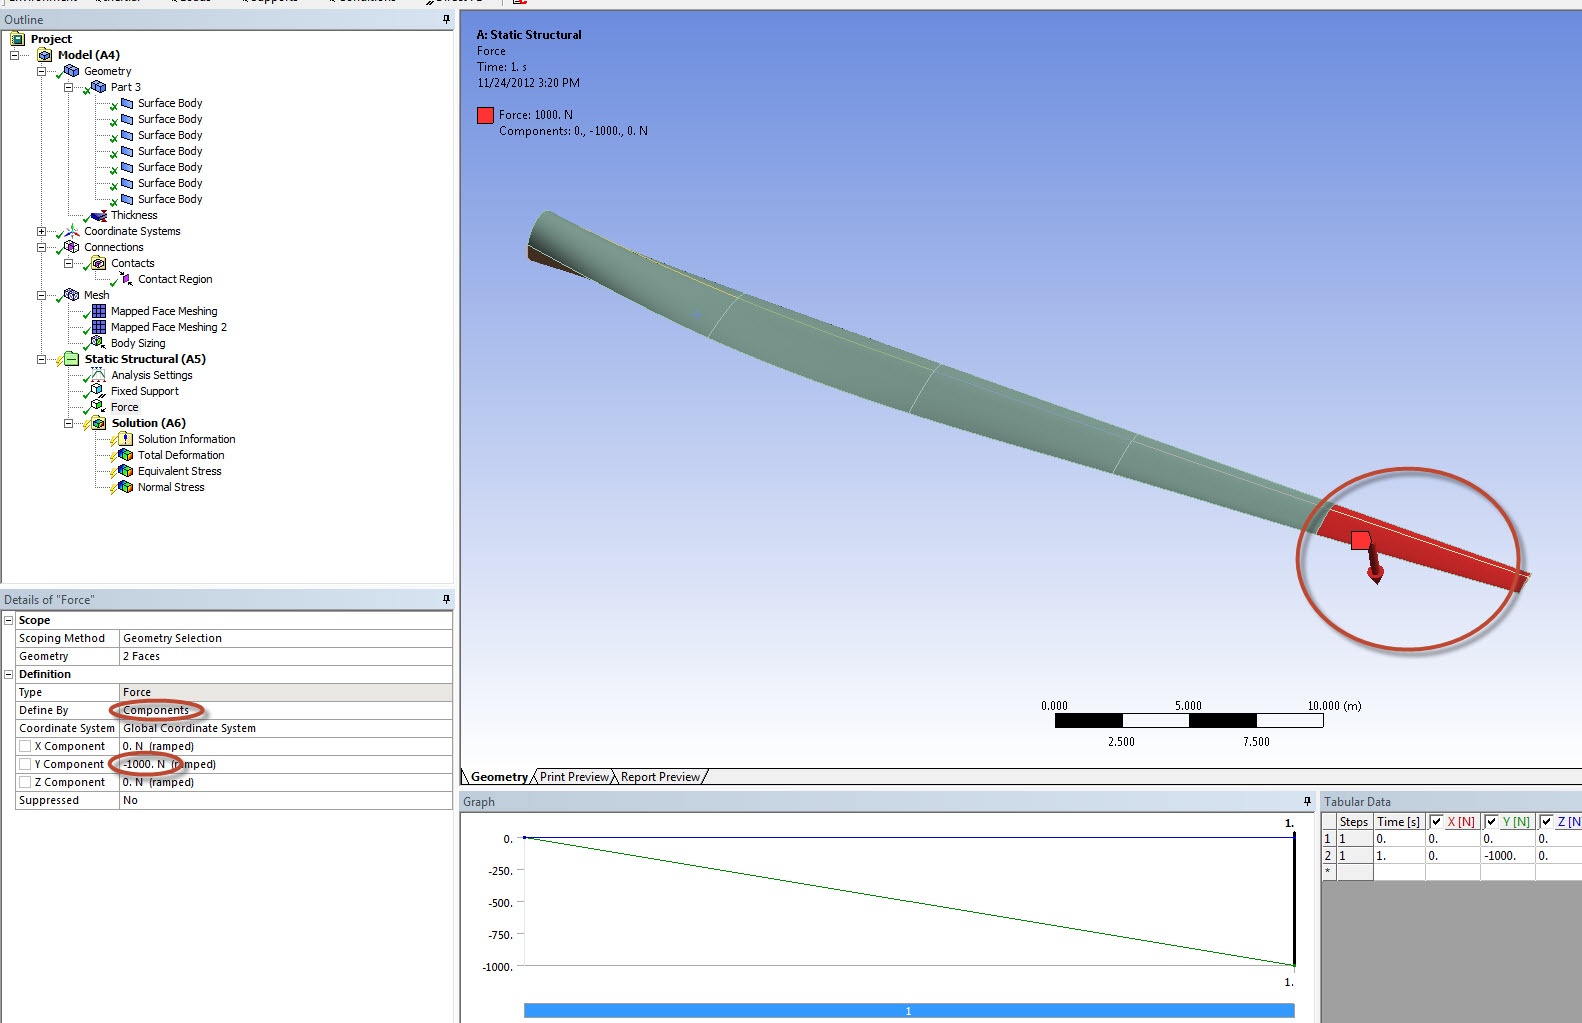1582x1023 pixels.
Task: Click the Z Component value 0. N (ramped)
Action: point(286,782)
